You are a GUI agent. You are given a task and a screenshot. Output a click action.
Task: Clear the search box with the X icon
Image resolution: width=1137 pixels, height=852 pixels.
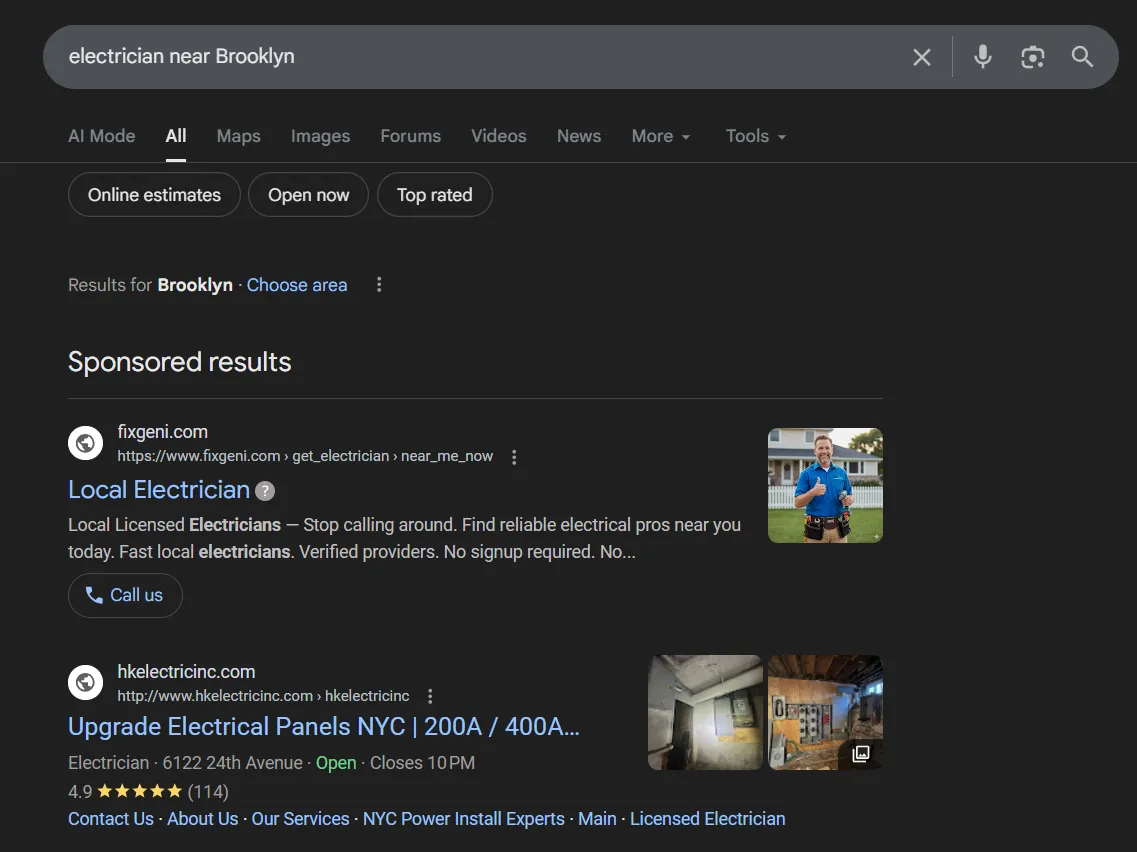coord(922,57)
